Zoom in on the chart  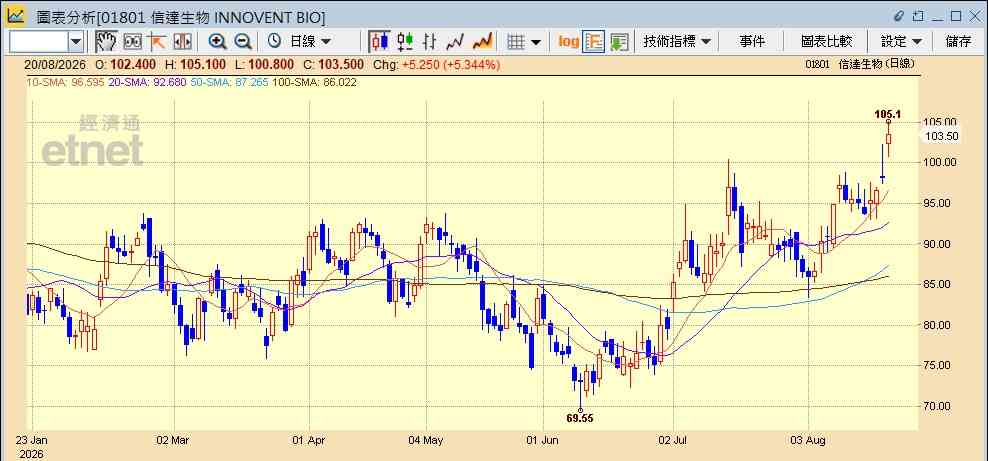pyautogui.click(x=217, y=42)
